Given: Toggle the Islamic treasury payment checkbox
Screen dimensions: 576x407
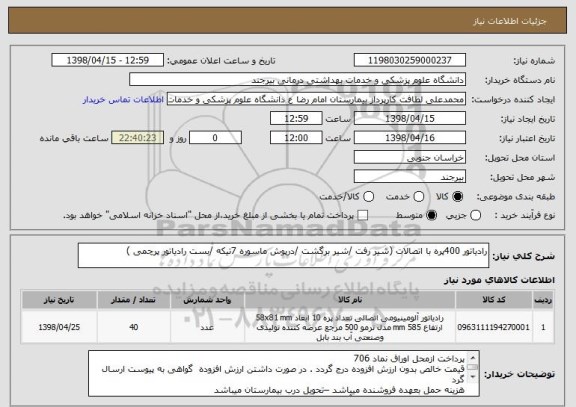Looking at the screenshot, I should pos(363,216).
